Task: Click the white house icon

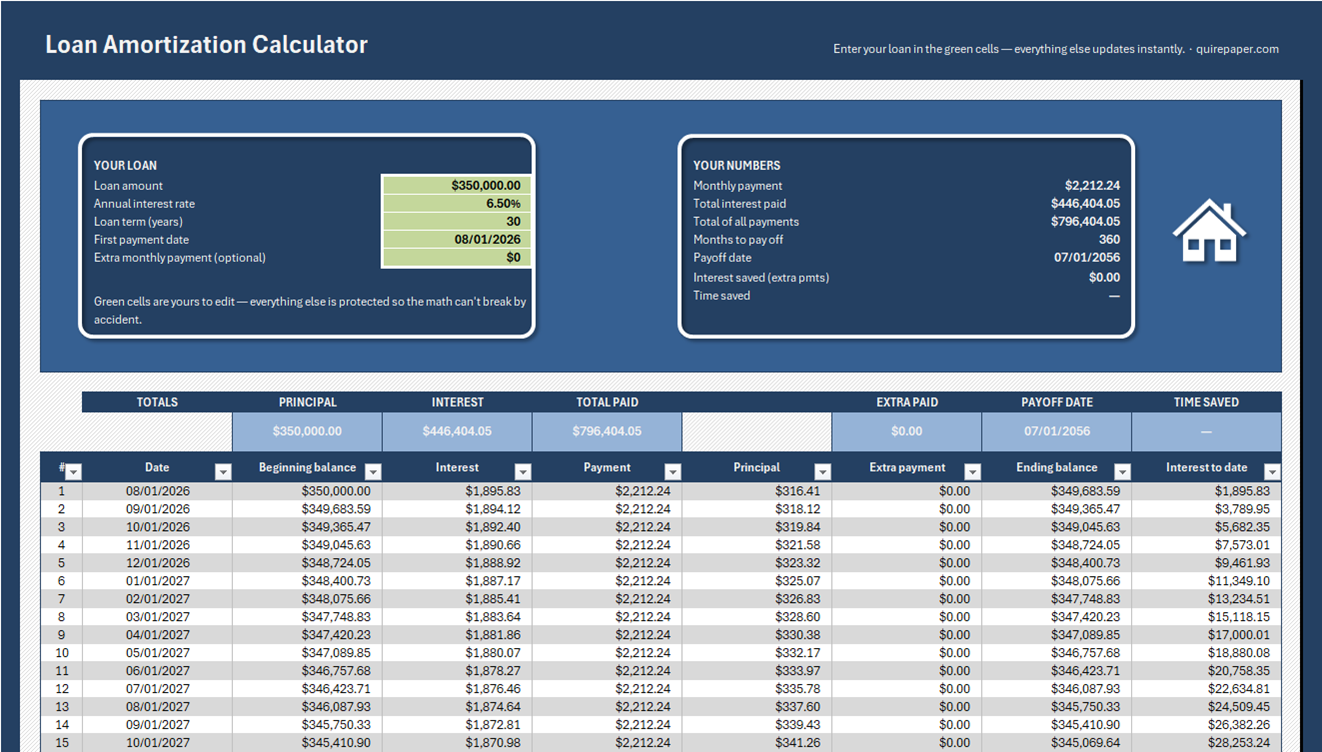Action: (x=1209, y=231)
